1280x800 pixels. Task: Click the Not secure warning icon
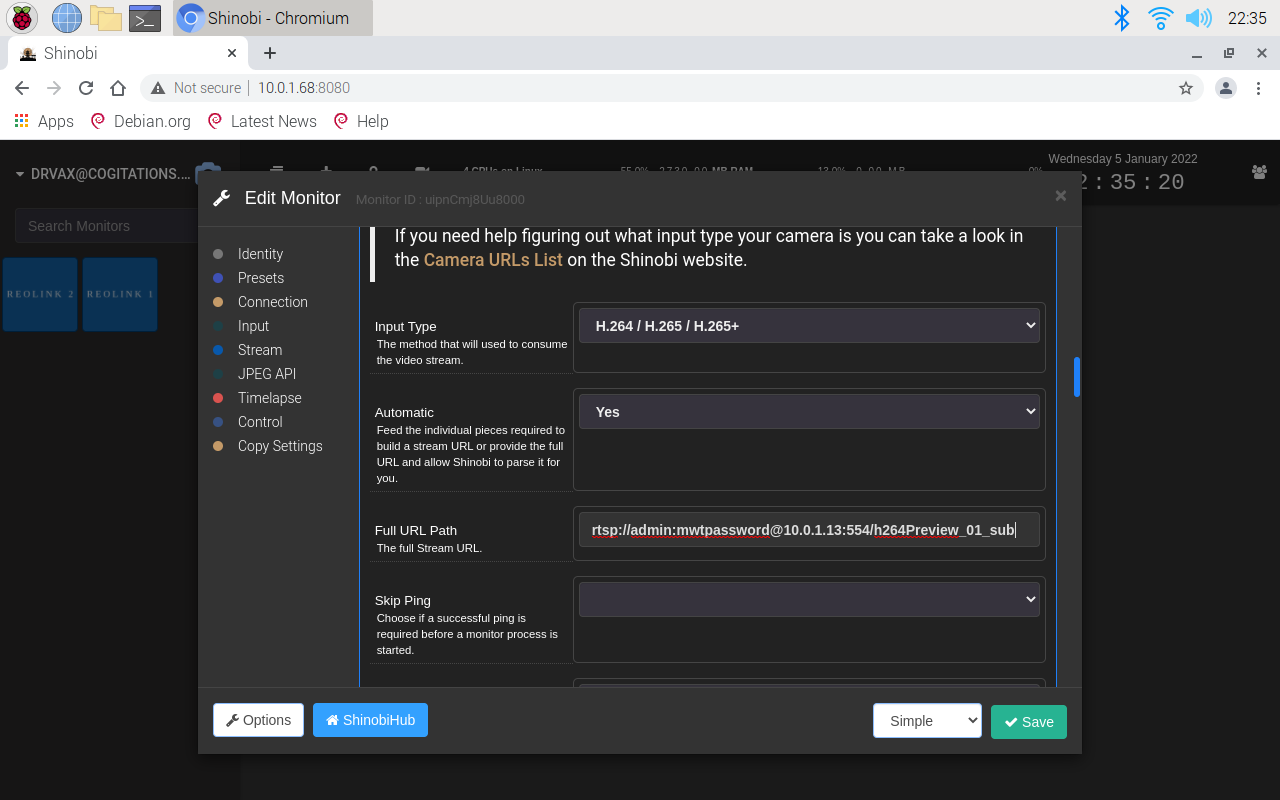coord(157,88)
